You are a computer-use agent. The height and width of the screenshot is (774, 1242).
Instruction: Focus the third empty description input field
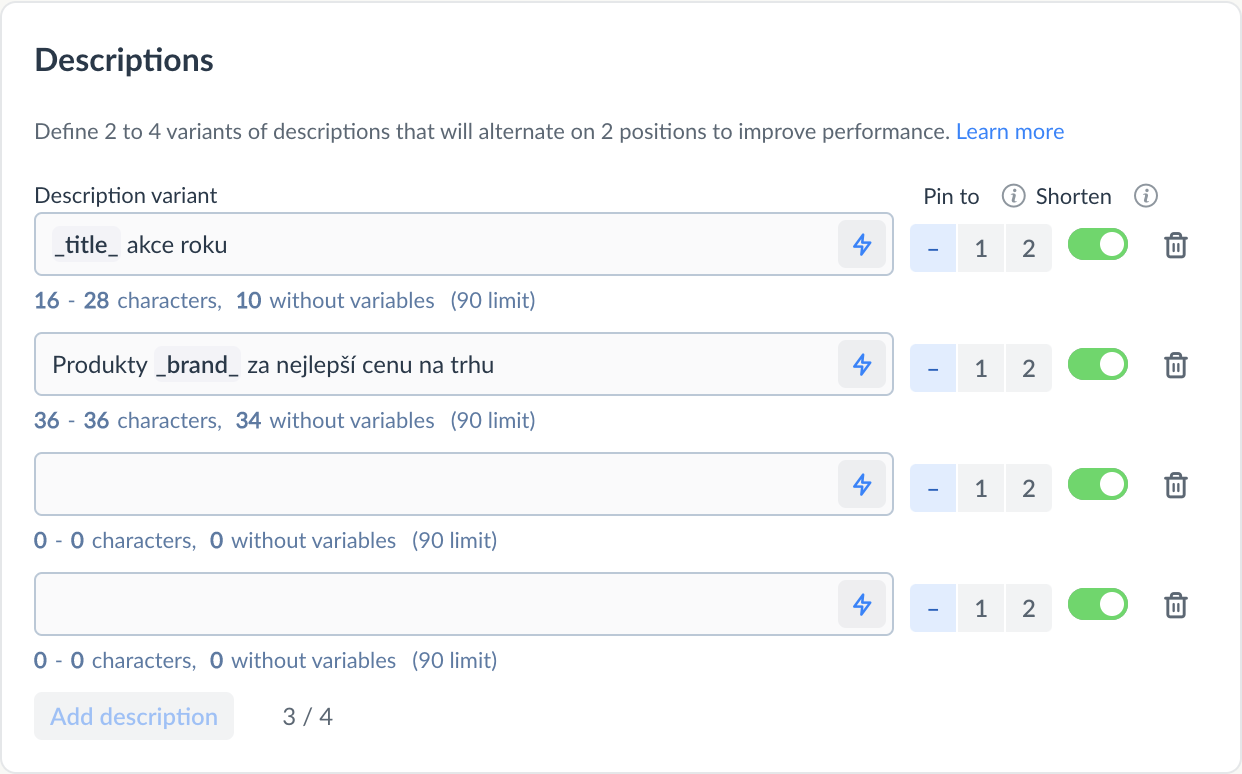[435, 485]
